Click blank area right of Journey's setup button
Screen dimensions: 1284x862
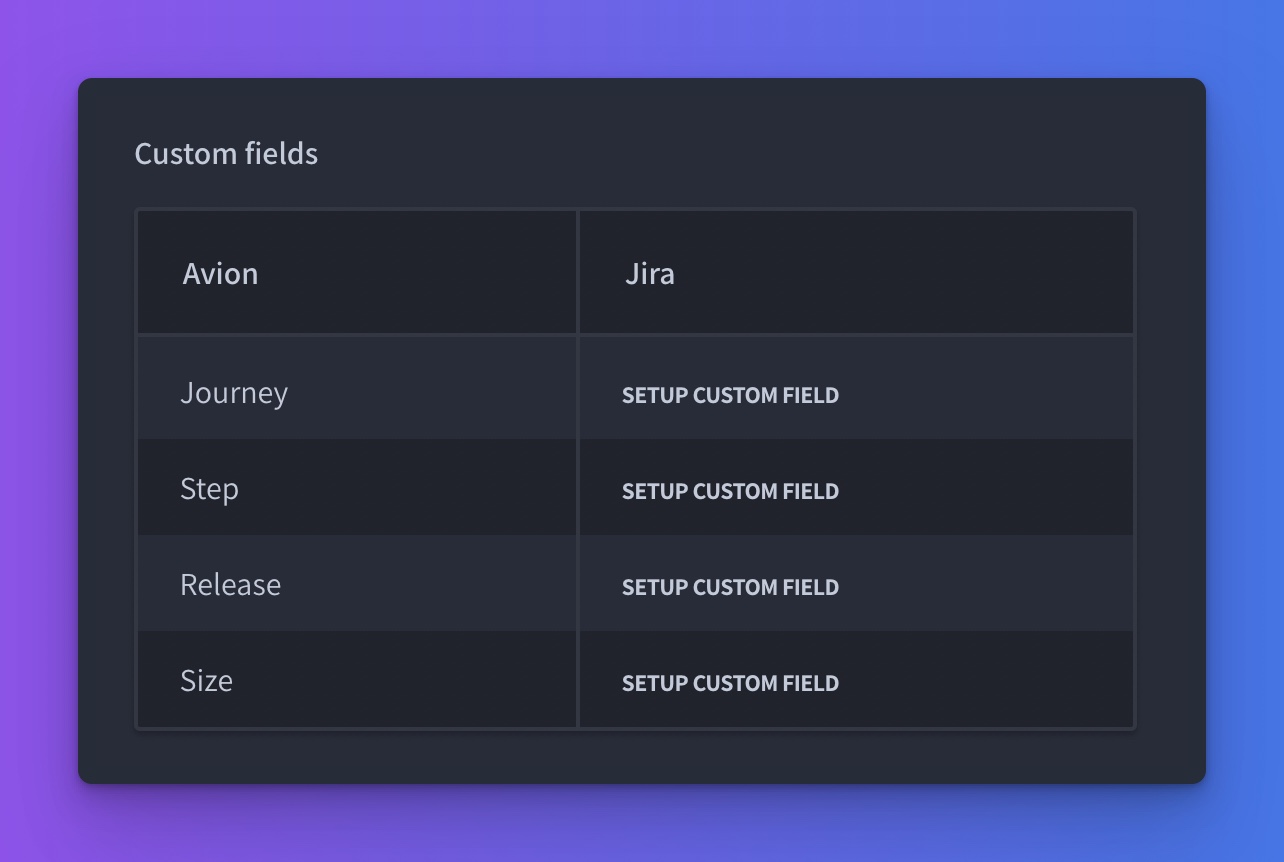click(x=985, y=391)
